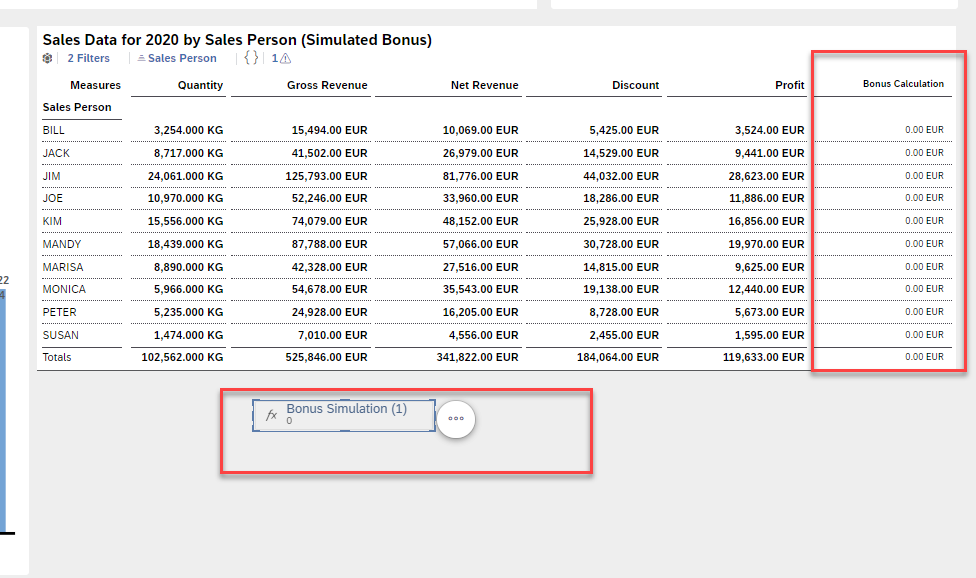Open the three-dot More Actions button

click(x=456, y=419)
